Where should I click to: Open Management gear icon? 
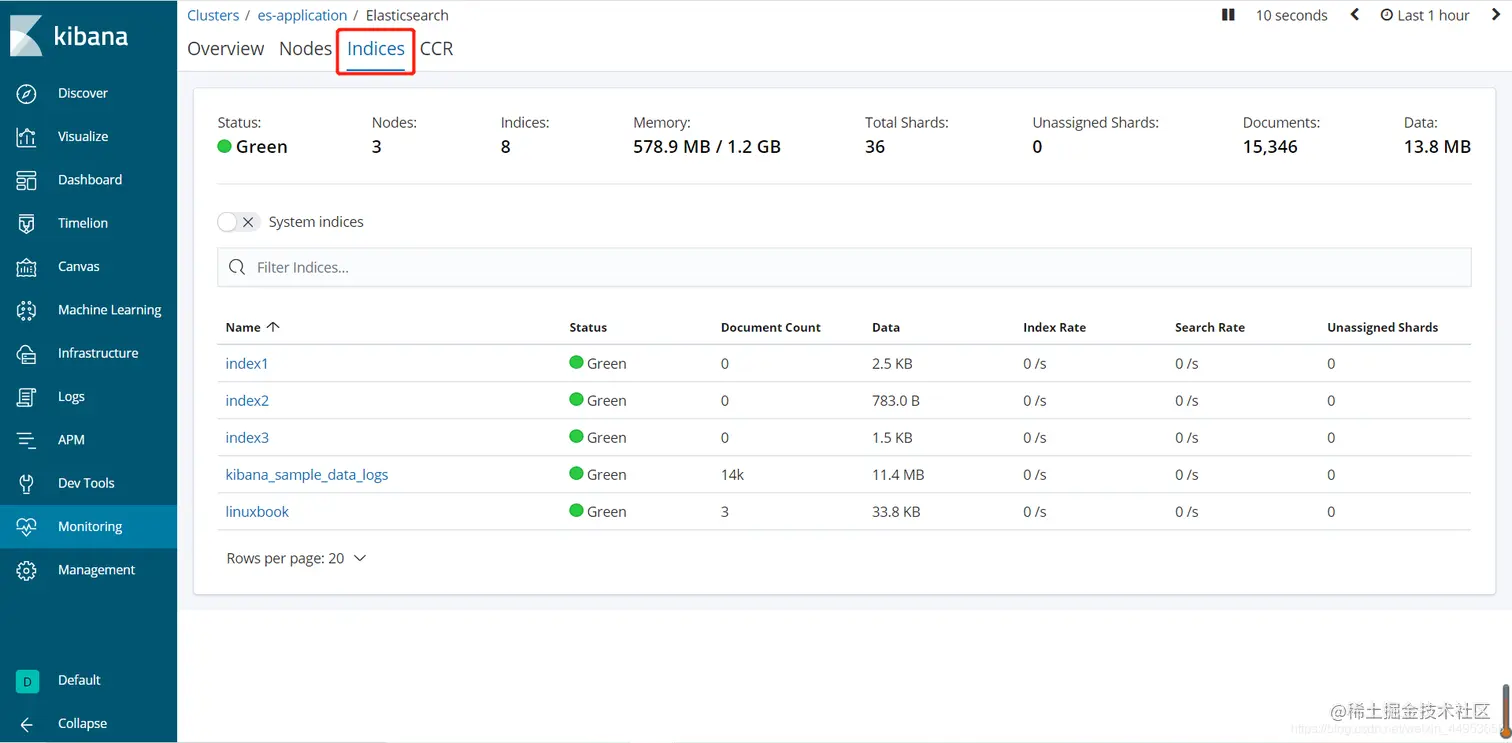point(27,570)
